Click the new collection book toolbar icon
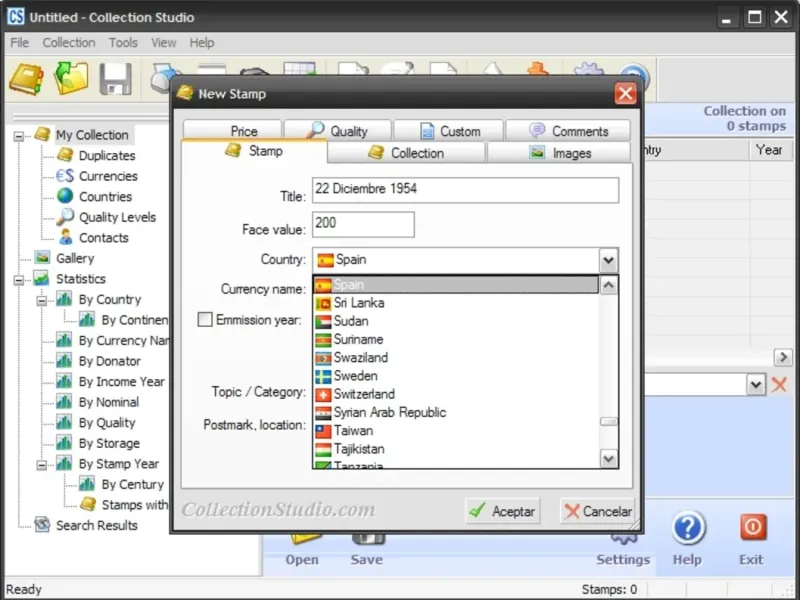The image size is (800, 600). [26, 79]
